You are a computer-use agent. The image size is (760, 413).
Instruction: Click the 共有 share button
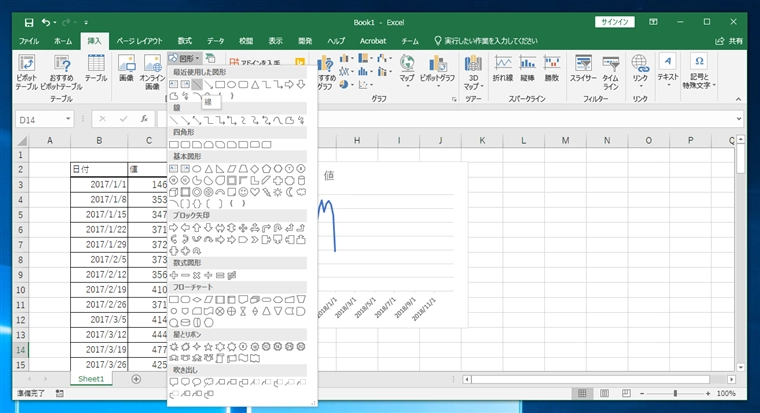coord(730,41)
